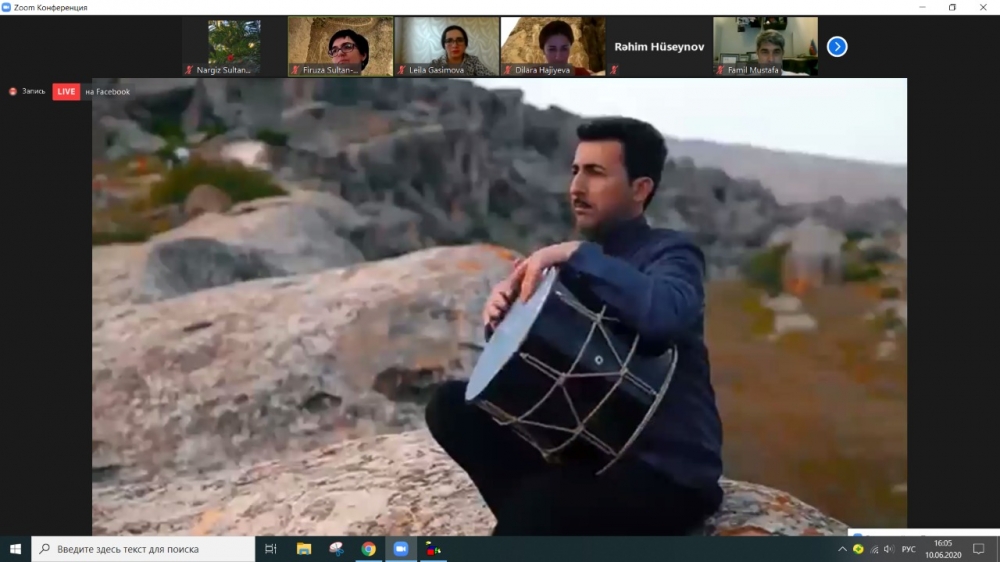1000x562 pixels.
Task: Select Dilara Hajiyeva video thumbnail
Action: (553, 47)
